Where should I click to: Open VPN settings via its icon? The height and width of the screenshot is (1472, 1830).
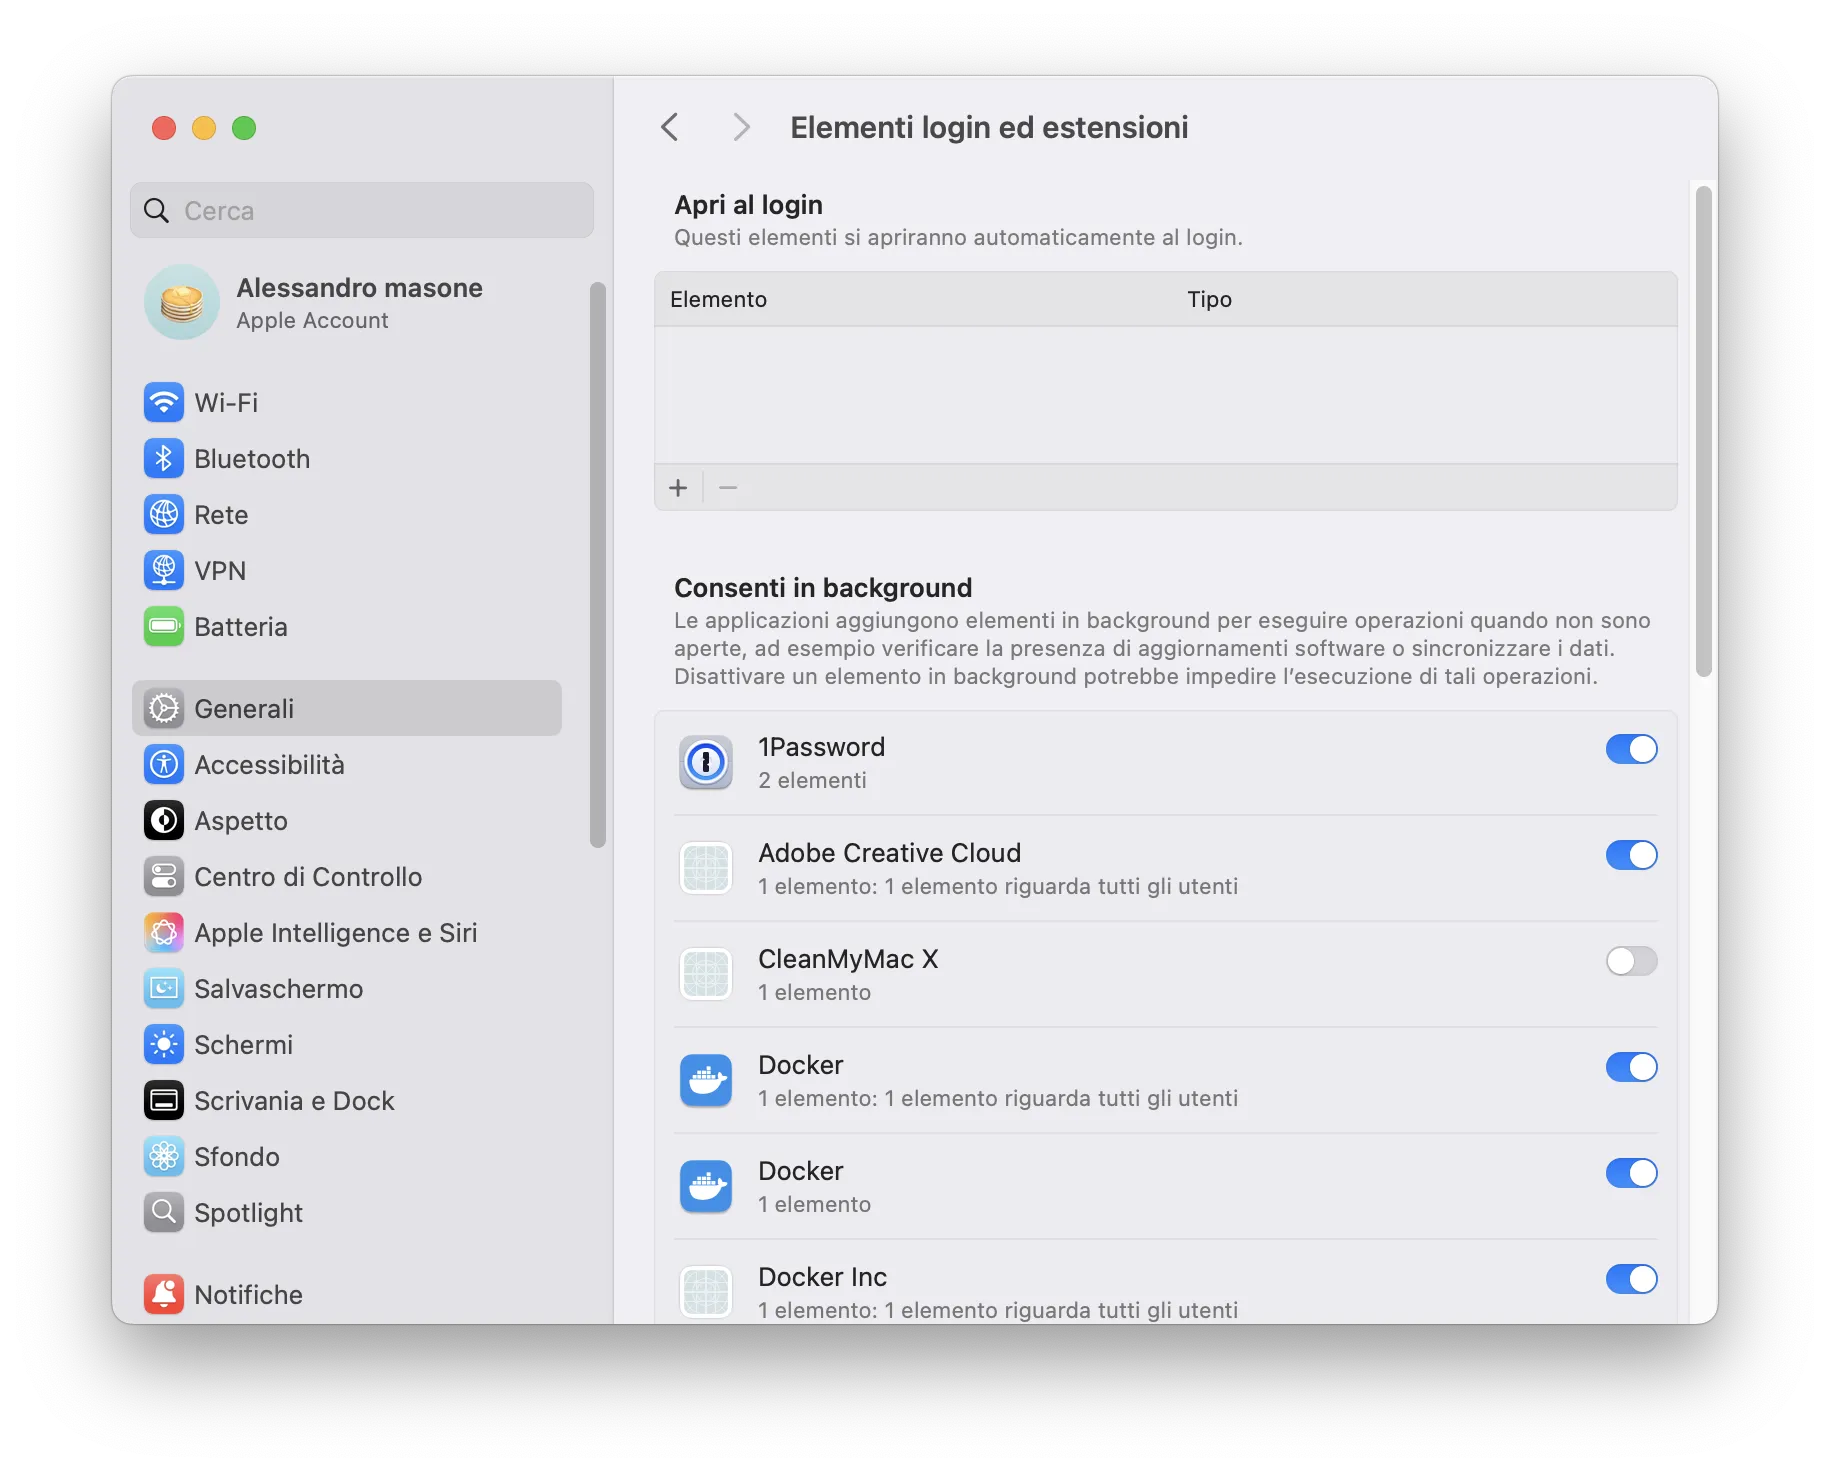pos(164,570)
